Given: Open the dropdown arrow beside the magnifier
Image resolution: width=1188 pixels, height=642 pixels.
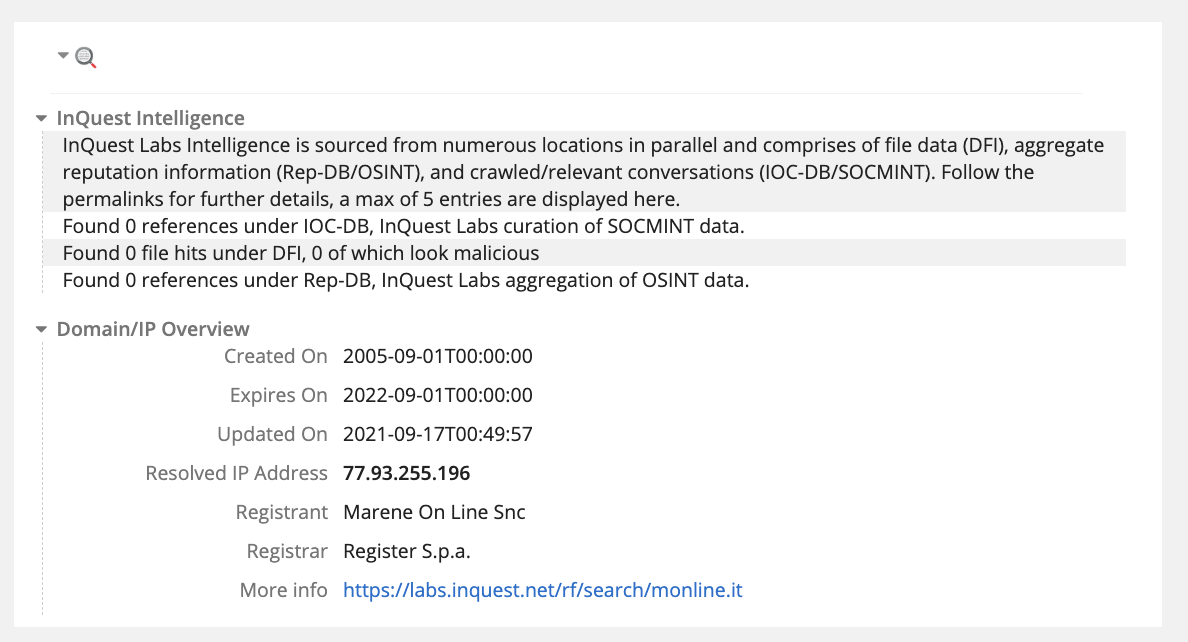Looking at the screenshot, I should pyautogui.click(x=63, y=56).
